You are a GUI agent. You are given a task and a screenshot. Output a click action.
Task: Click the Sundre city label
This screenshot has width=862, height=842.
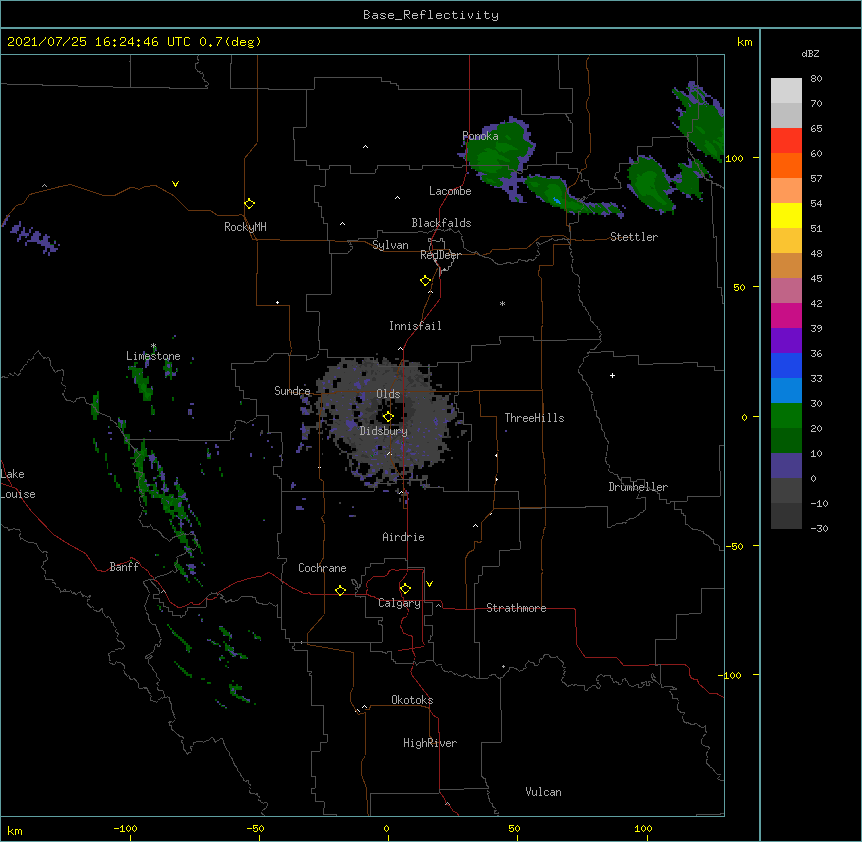[292, 391]
